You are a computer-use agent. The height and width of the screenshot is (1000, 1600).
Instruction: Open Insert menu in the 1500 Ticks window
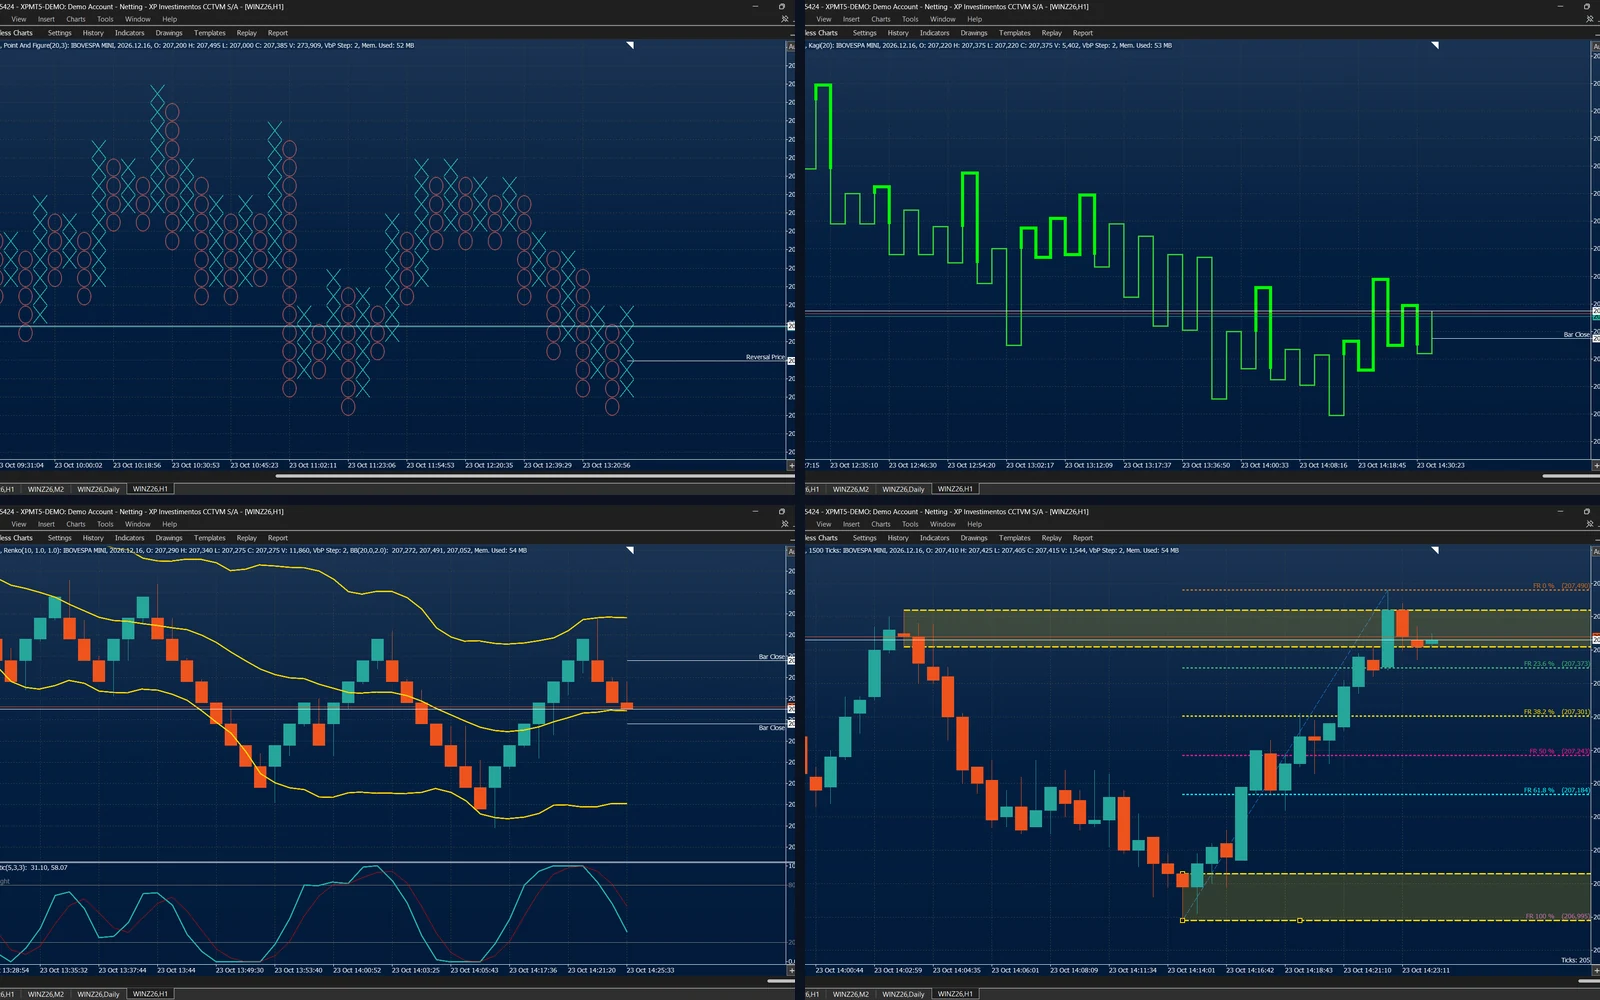tap(851, 524)
